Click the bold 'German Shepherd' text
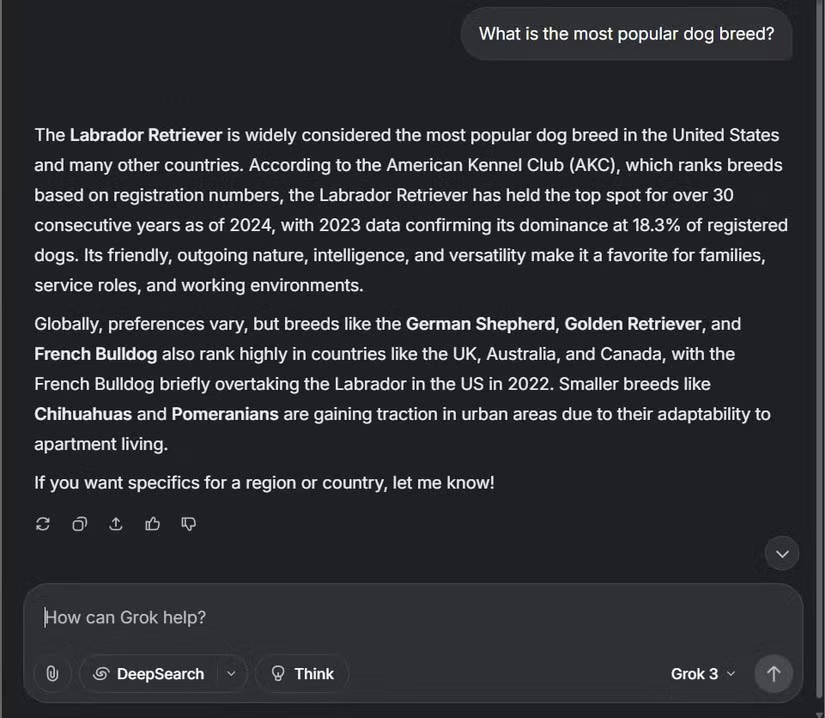 [x=480, y=324]
